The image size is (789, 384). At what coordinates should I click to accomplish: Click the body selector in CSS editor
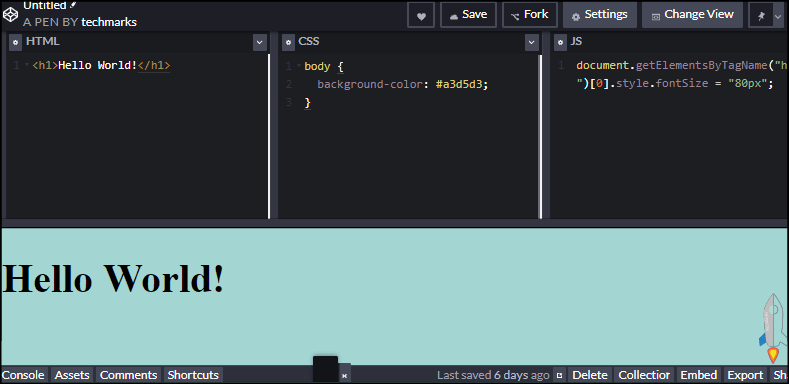click(x=317, y=66)
